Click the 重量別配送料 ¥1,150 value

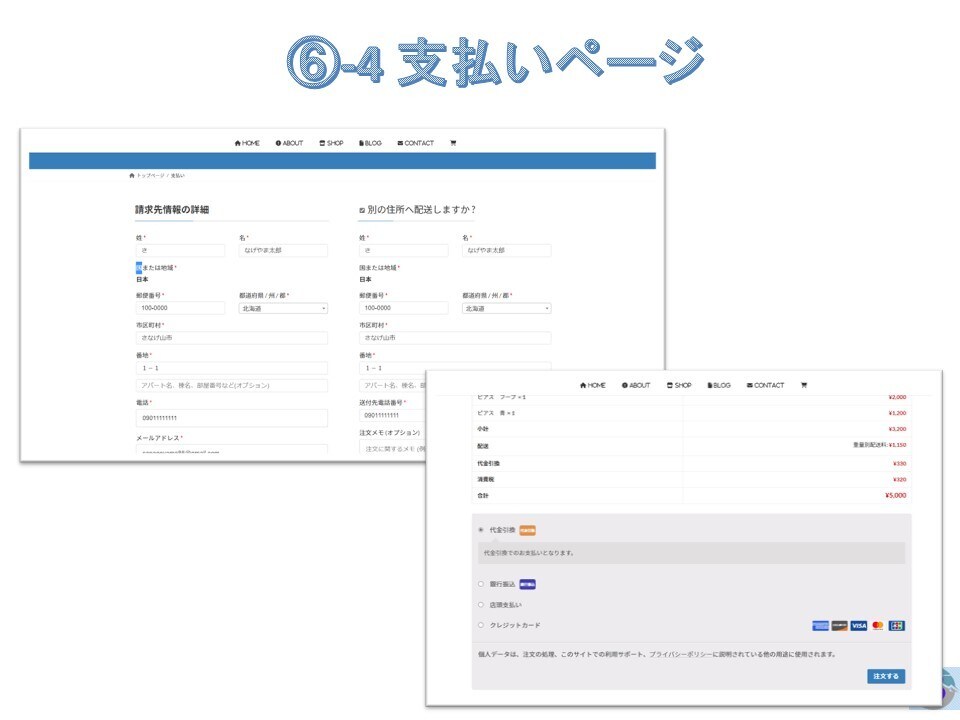(x=880, y=445)
